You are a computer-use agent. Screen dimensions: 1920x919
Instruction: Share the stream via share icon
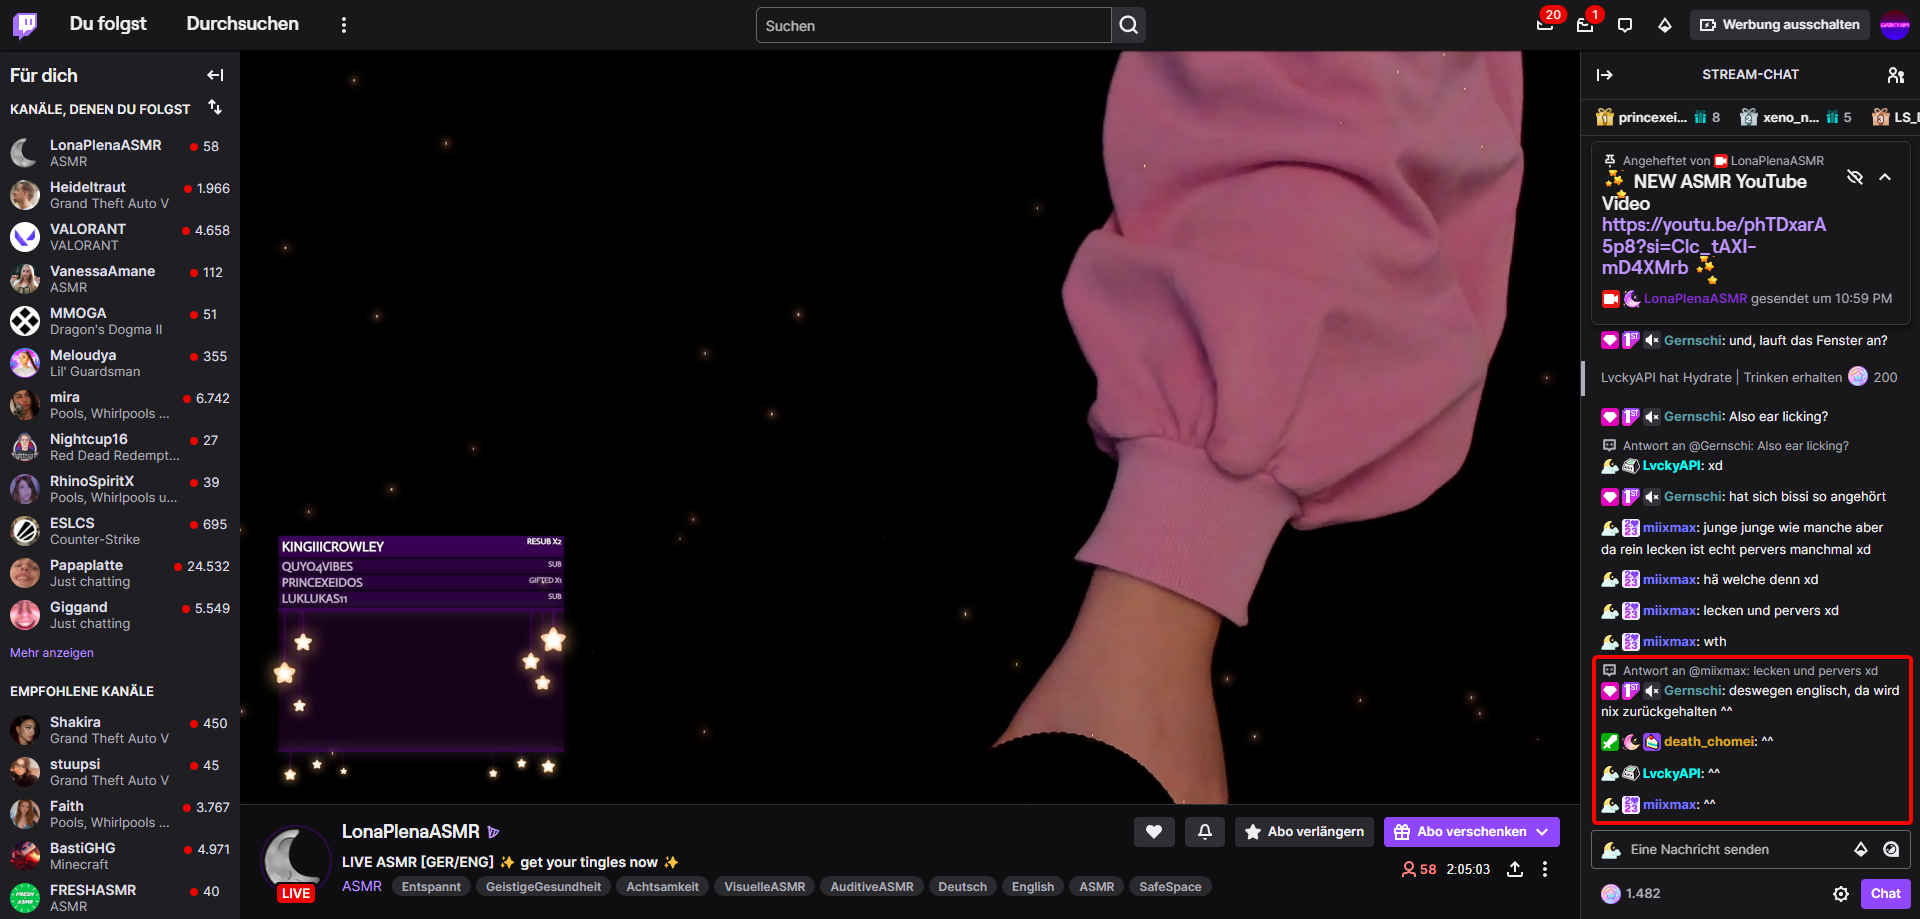pyautogui.click(x=1515, y=869)
